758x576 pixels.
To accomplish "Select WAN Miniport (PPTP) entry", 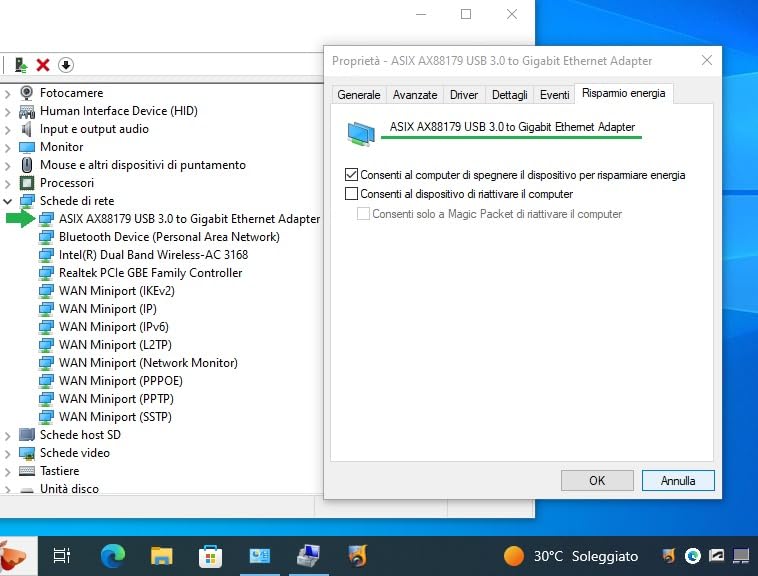I will point(116,399).
